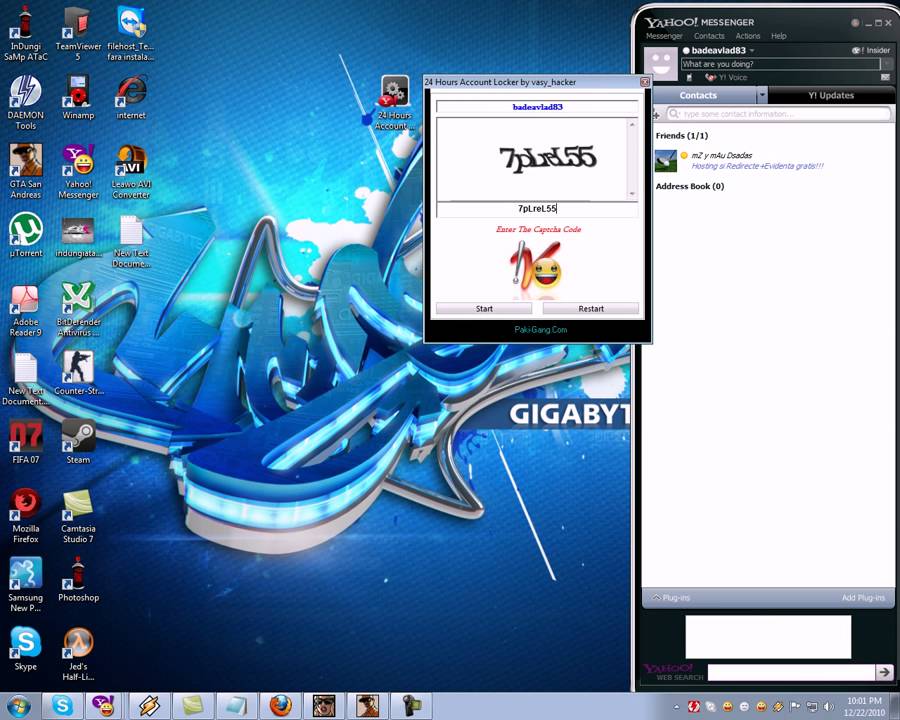Open the indungiata... desktop icon

click(x=79, y=237)
